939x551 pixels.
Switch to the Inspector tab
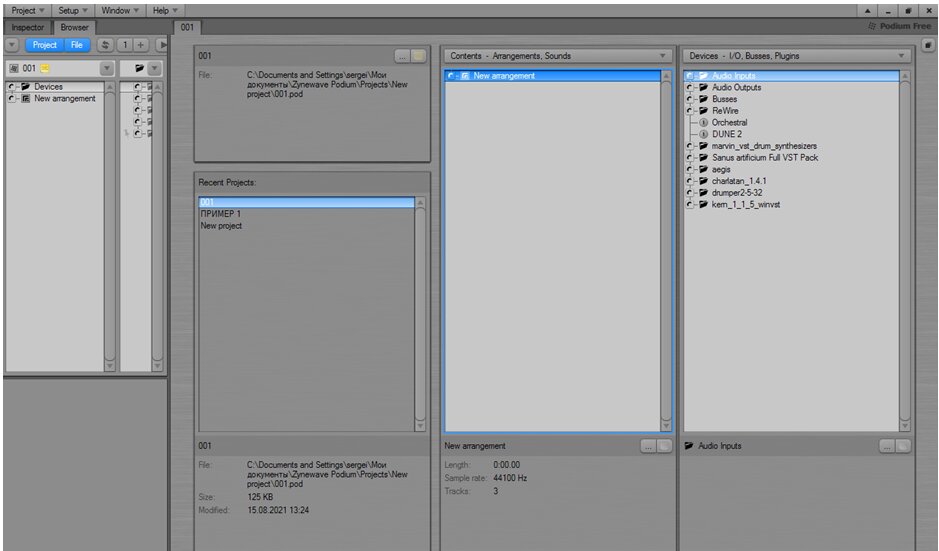[28, 28]
